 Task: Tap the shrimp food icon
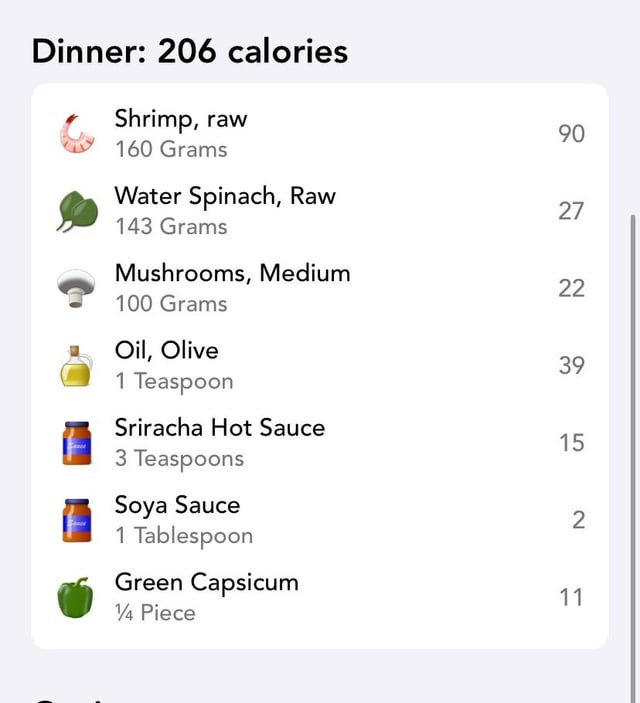coord(77,134)
